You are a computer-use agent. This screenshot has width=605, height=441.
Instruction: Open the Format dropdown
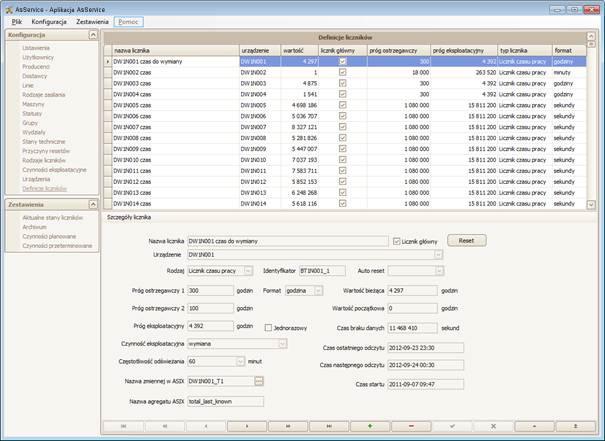click(x=318, y=291)
